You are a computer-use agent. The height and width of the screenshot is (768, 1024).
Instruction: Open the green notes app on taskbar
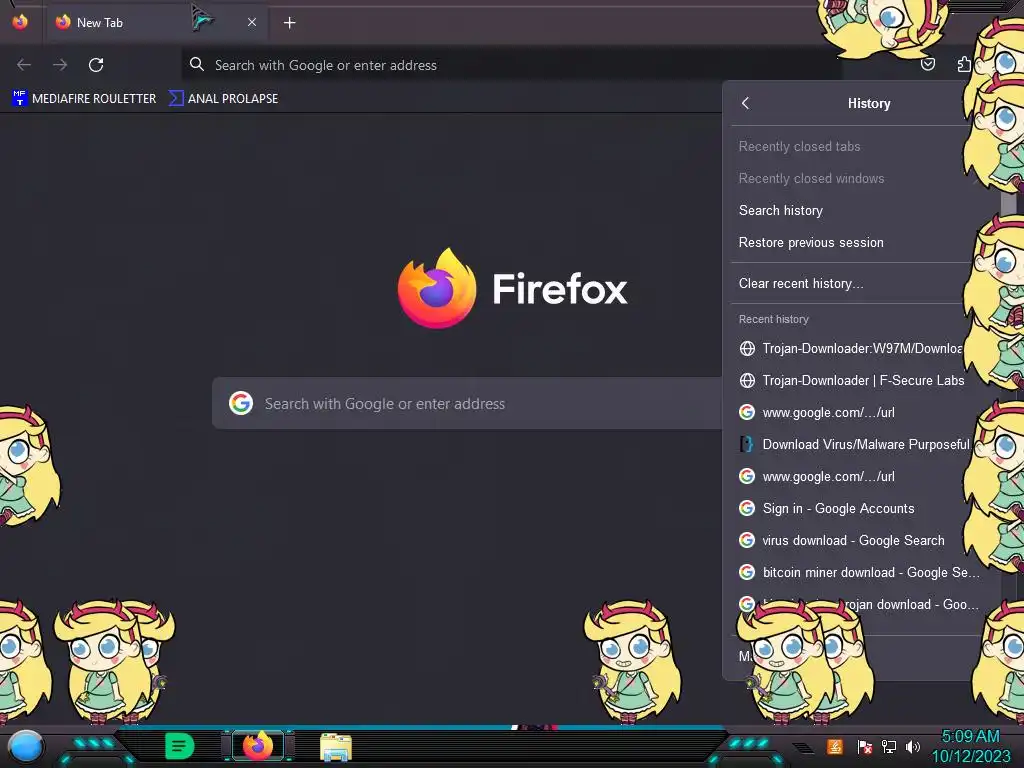180,746
